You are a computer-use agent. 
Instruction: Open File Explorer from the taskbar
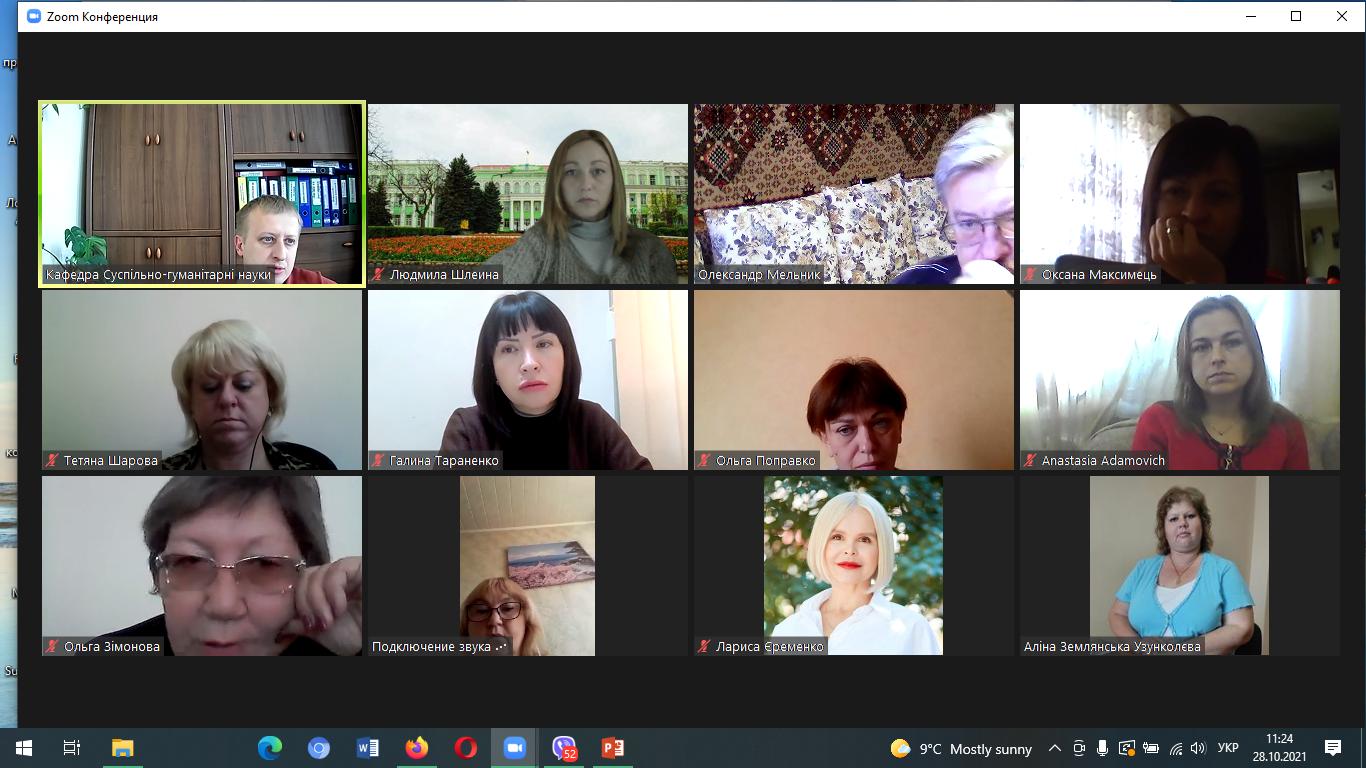point(122,748)
